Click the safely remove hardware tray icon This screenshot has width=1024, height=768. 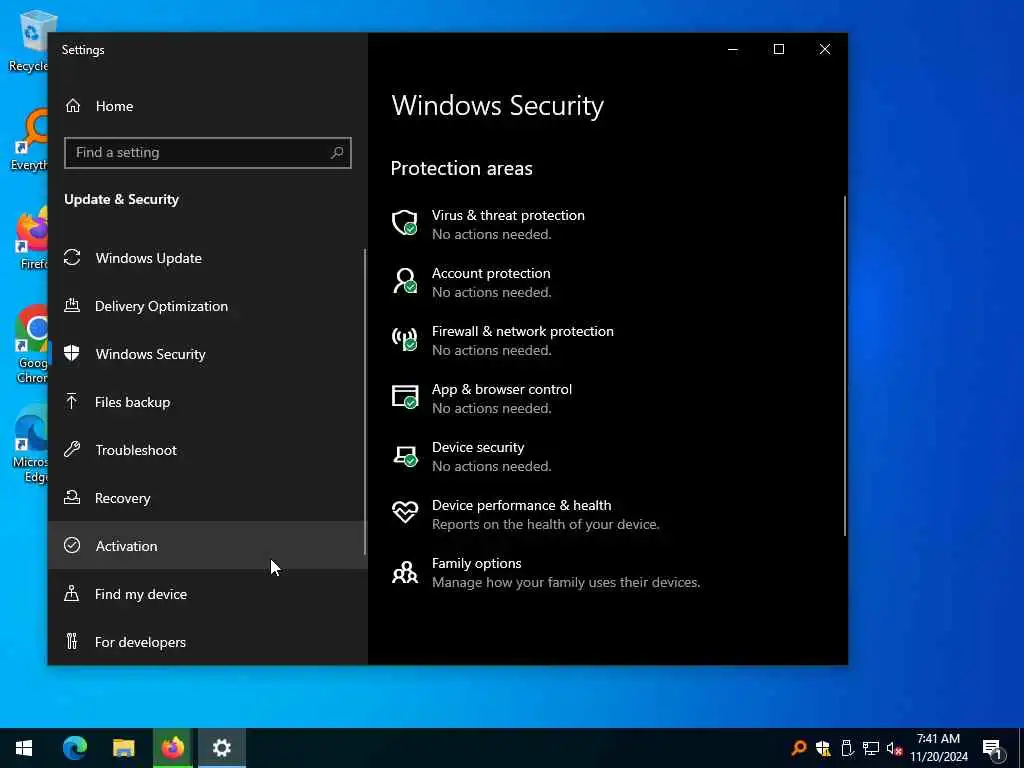[x=847, y=748]
